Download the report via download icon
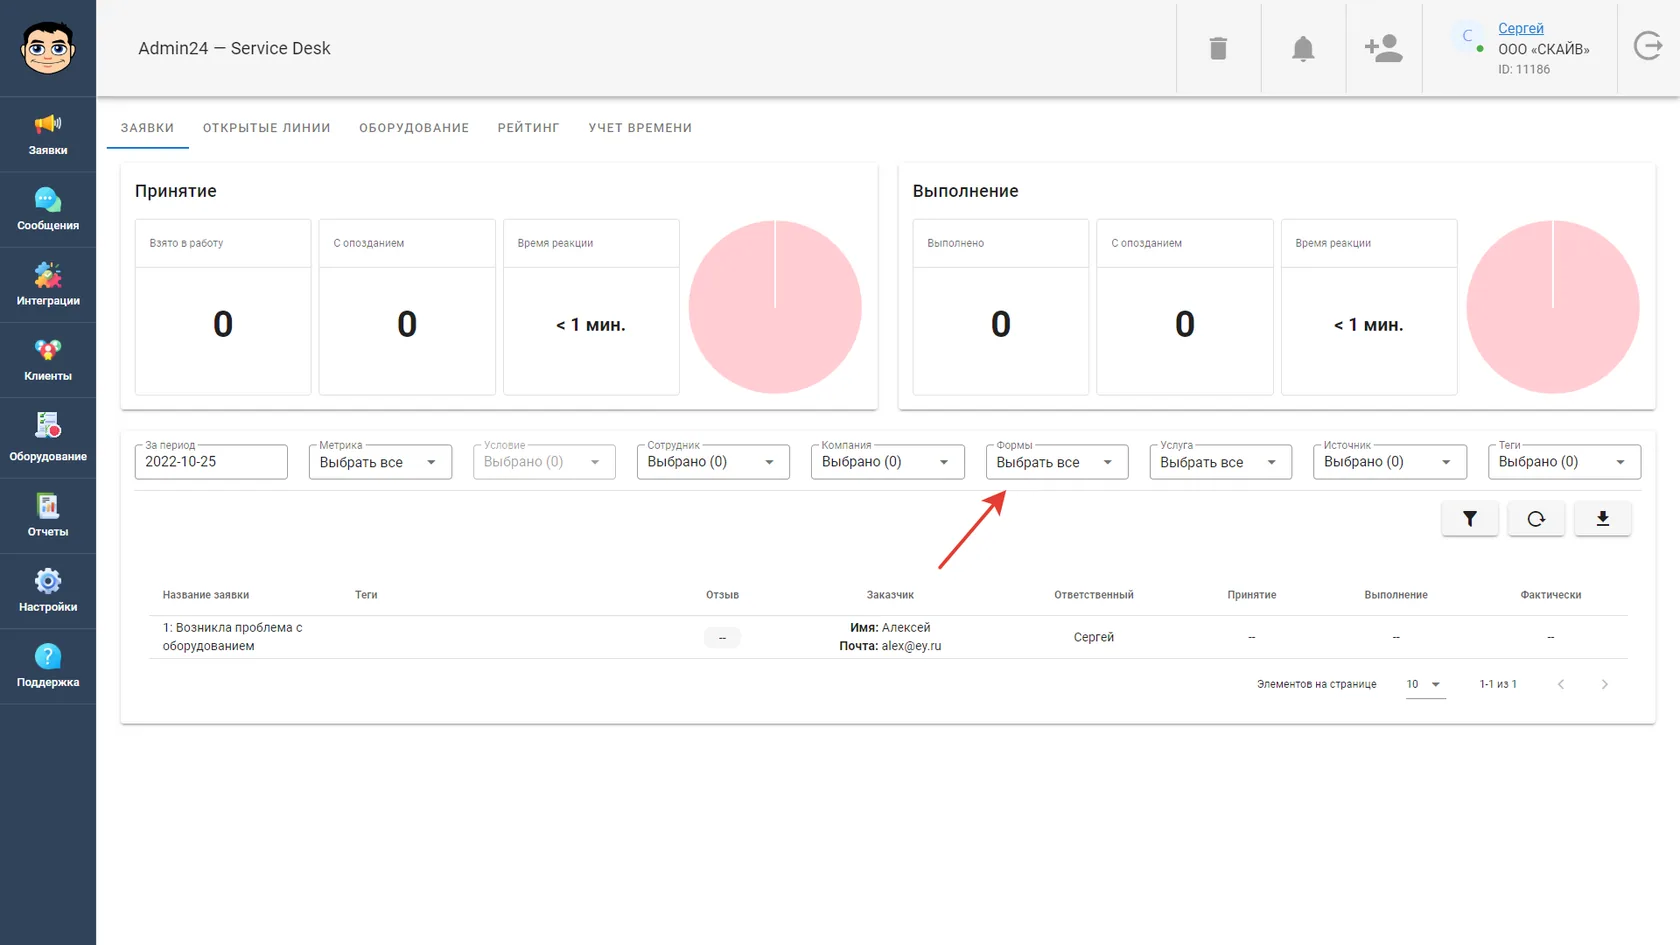1680x945 pixels. [1602, 518]
